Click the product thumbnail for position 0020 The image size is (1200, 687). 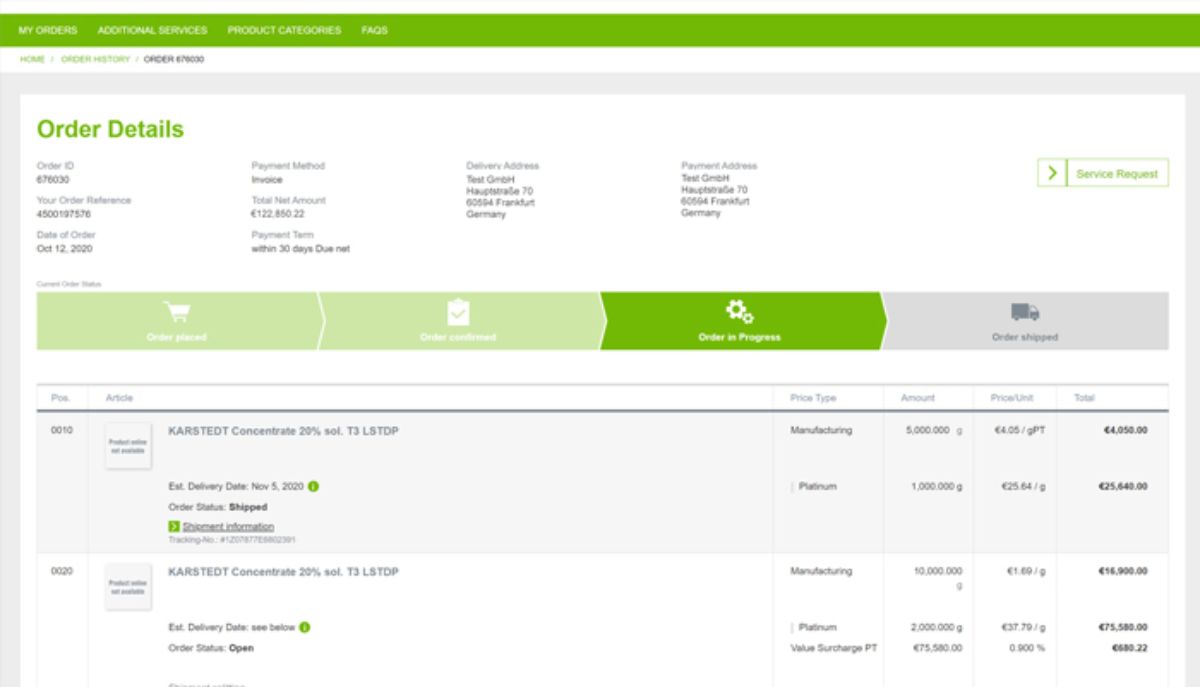[128, 586]
